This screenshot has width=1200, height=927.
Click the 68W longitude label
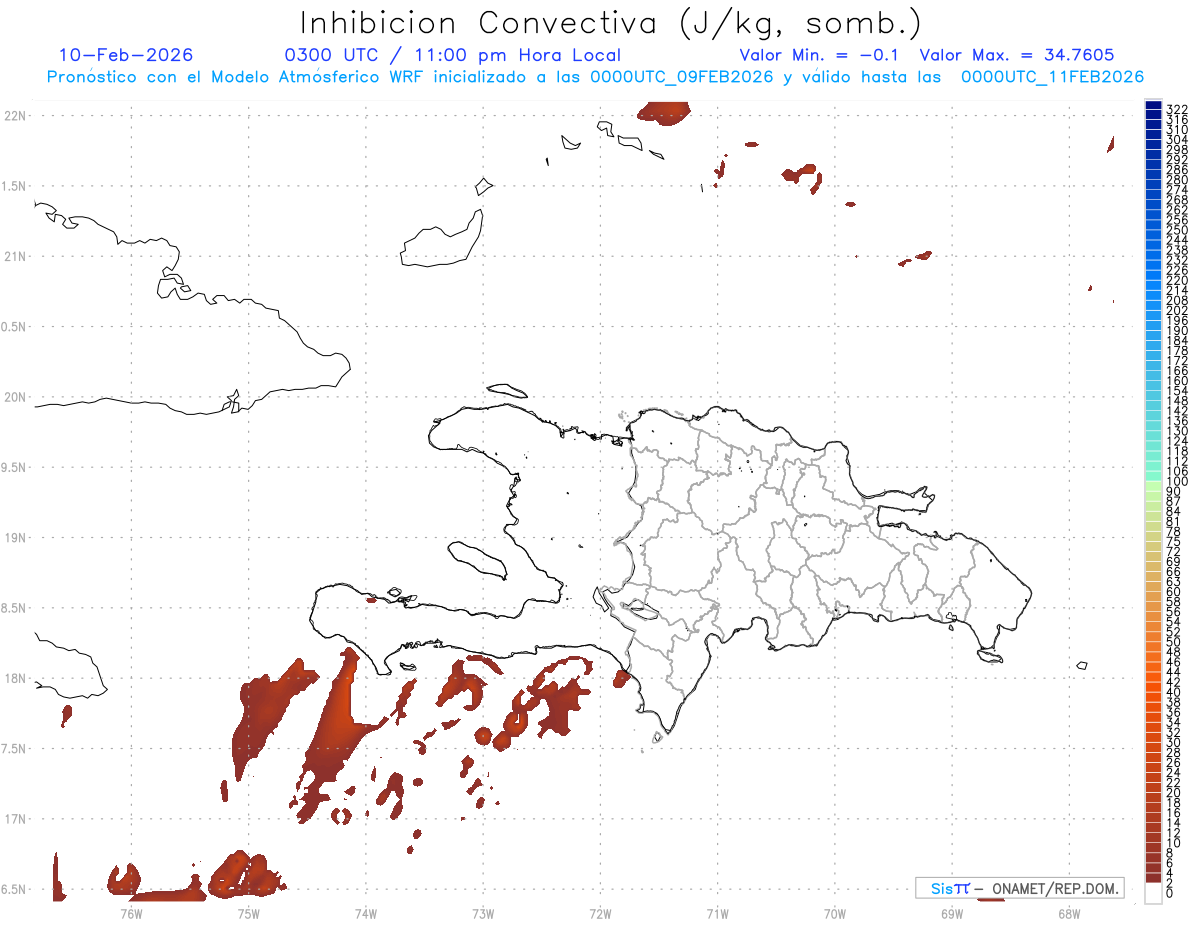[x=1069, y=913]
